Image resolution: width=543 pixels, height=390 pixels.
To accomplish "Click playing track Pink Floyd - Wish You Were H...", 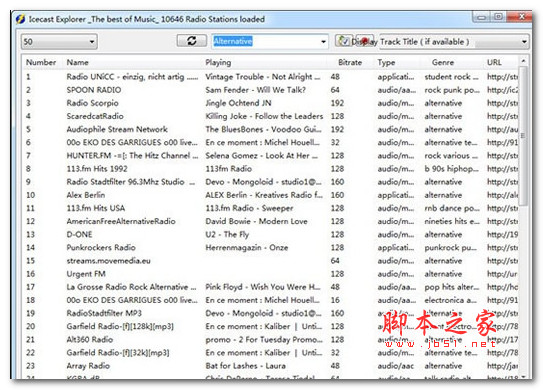I will click(263, 287).
